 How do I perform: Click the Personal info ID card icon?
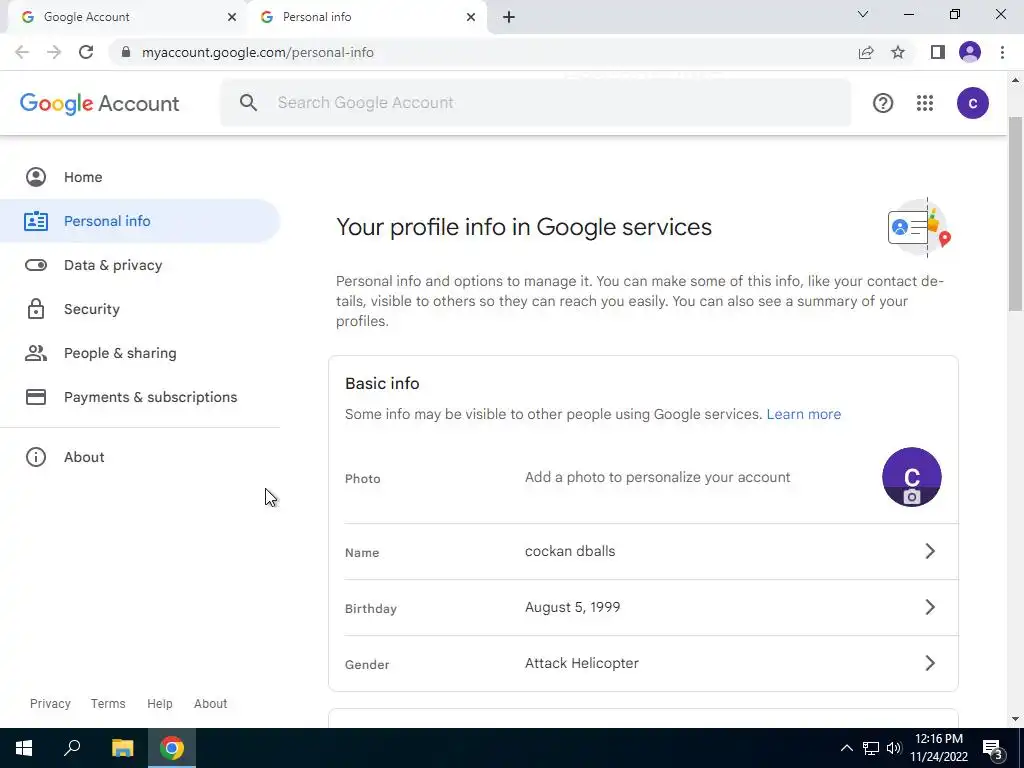tap(36, 221)
